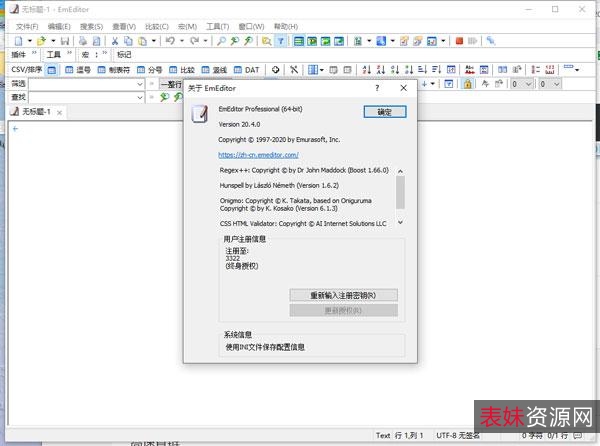This screenshot has height=446, width=600.
Task: Close the About EmEditor dialog
Action: click(403, 88)
